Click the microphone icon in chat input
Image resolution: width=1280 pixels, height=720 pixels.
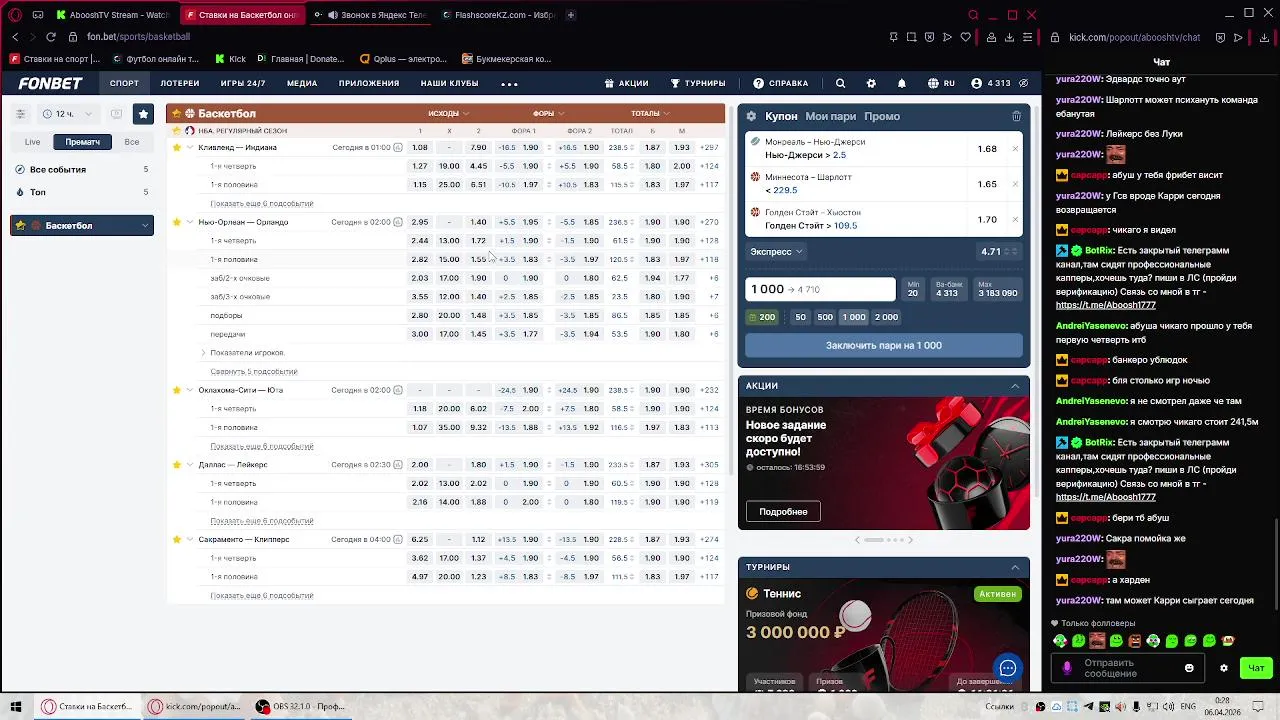(1067, 668)
